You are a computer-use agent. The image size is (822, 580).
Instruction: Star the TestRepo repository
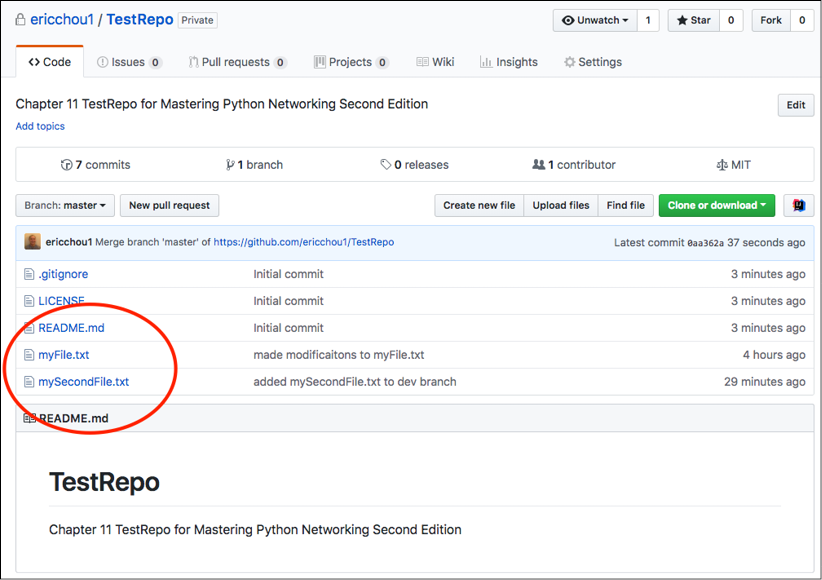(x=694, y=20)
